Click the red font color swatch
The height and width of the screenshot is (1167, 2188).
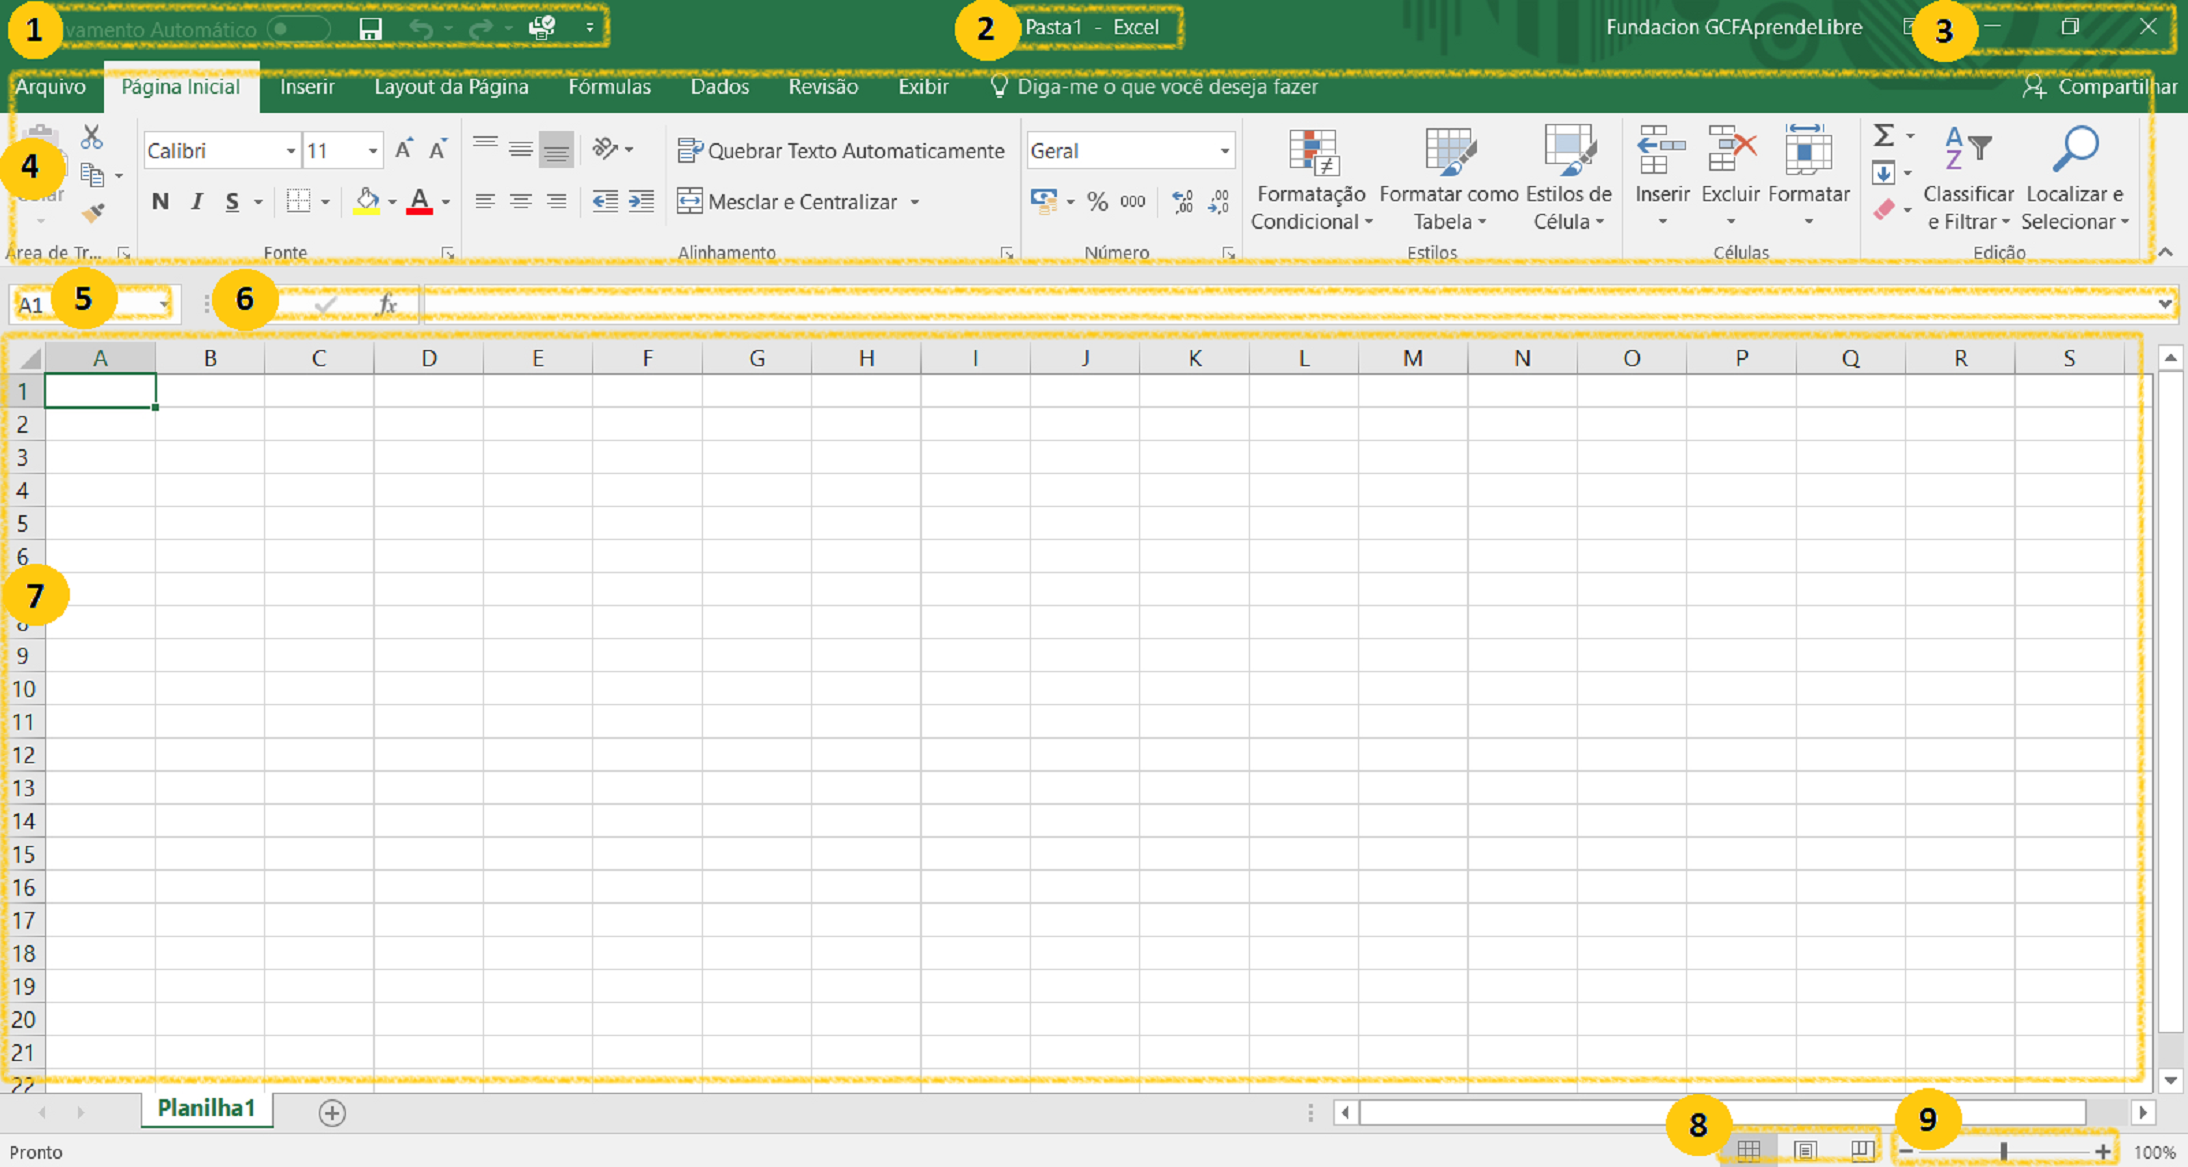(420, 202)
